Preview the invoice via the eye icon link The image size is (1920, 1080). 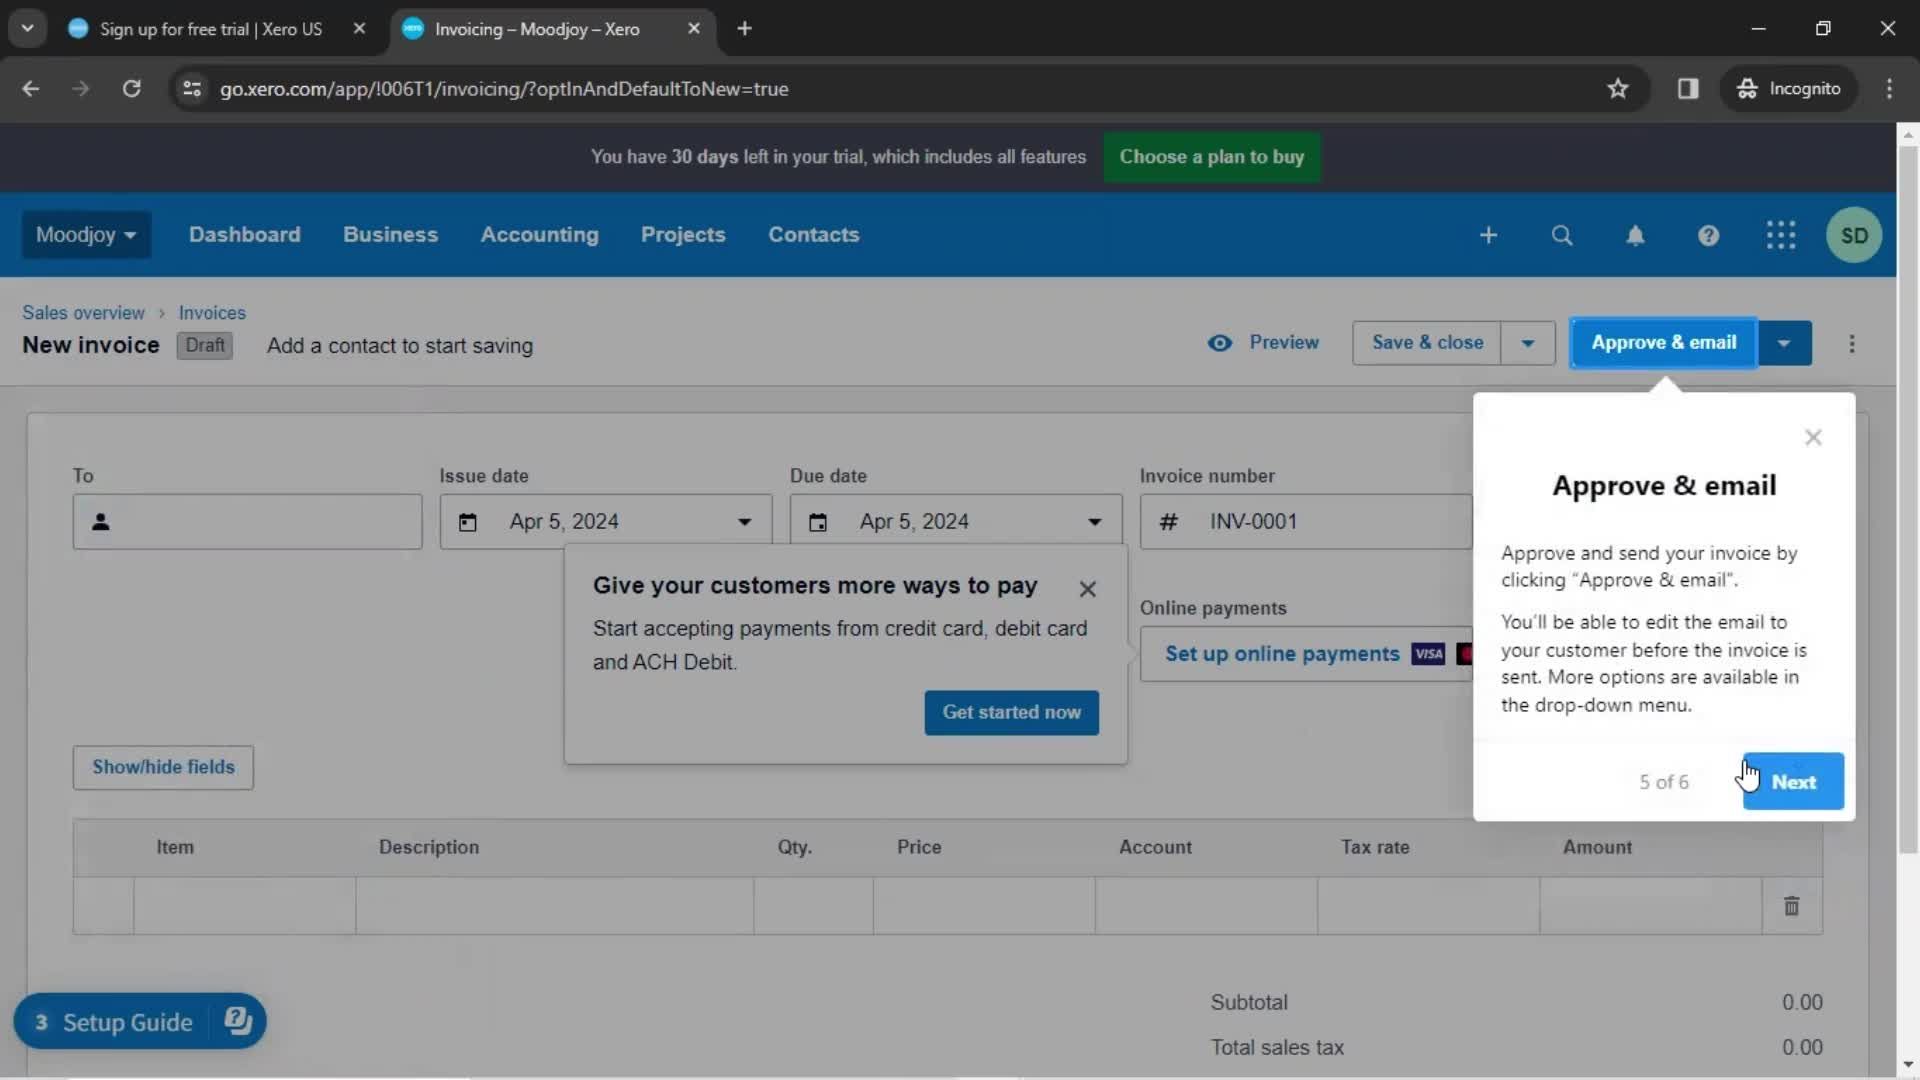click(1263, 343)
